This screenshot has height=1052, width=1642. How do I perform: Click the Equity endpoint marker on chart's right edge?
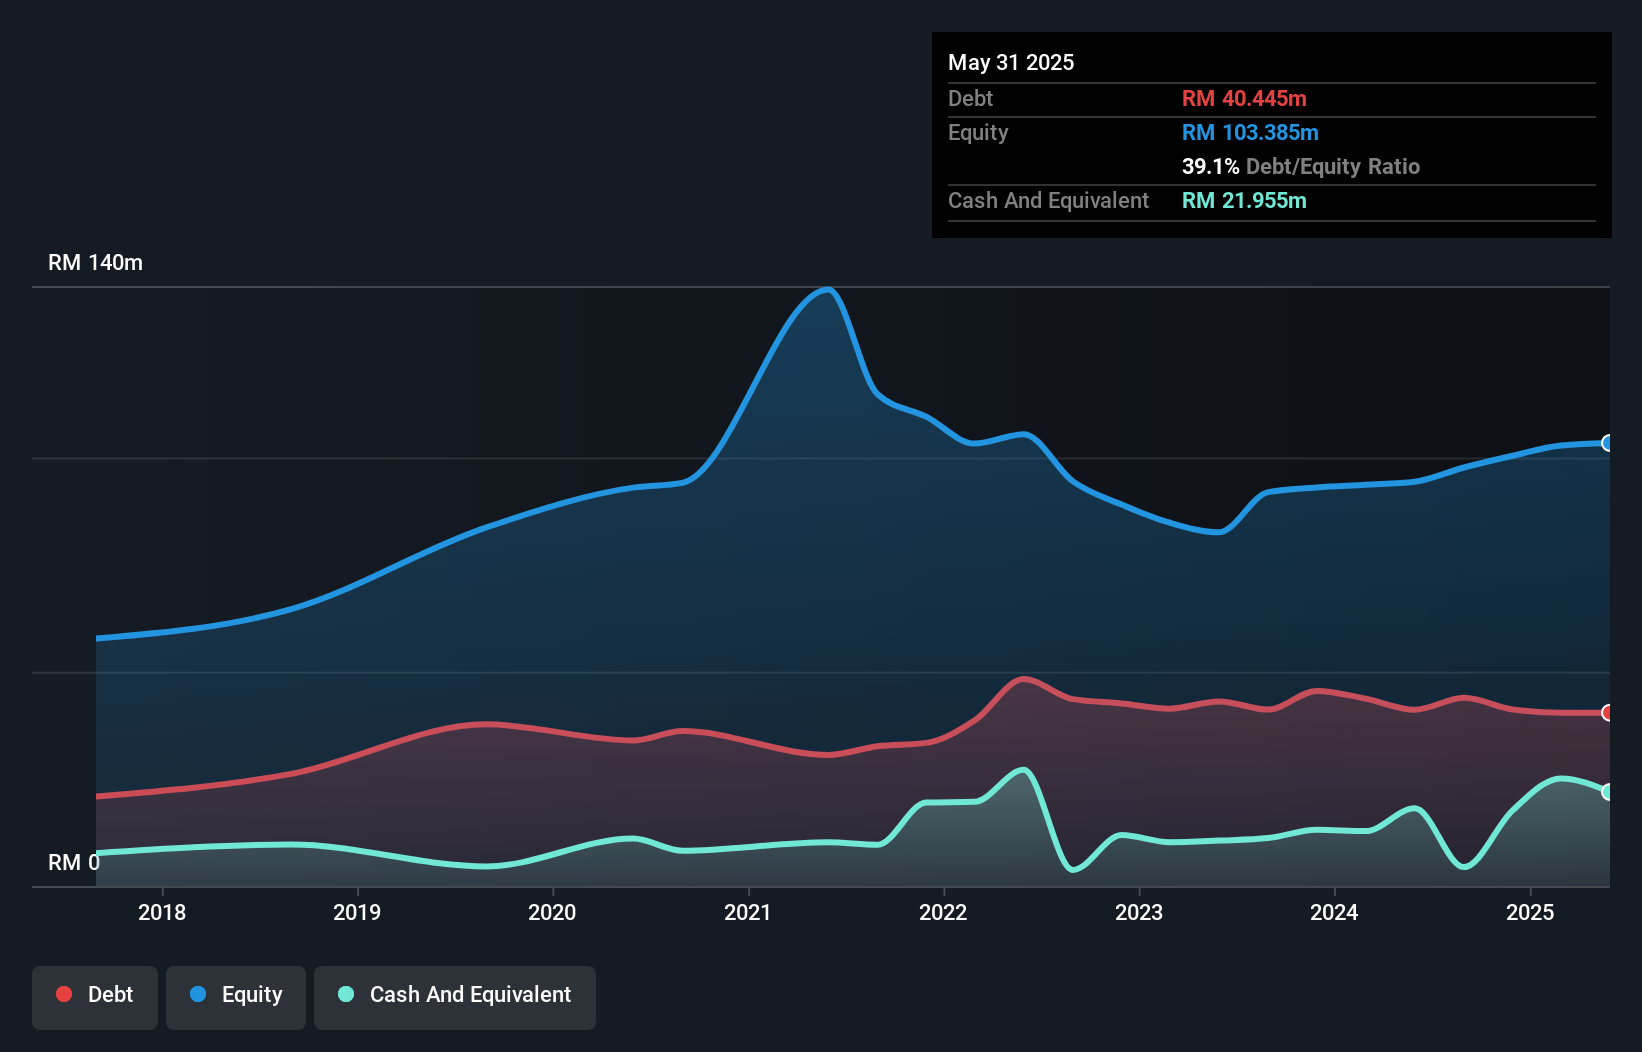coord(1606,443)
